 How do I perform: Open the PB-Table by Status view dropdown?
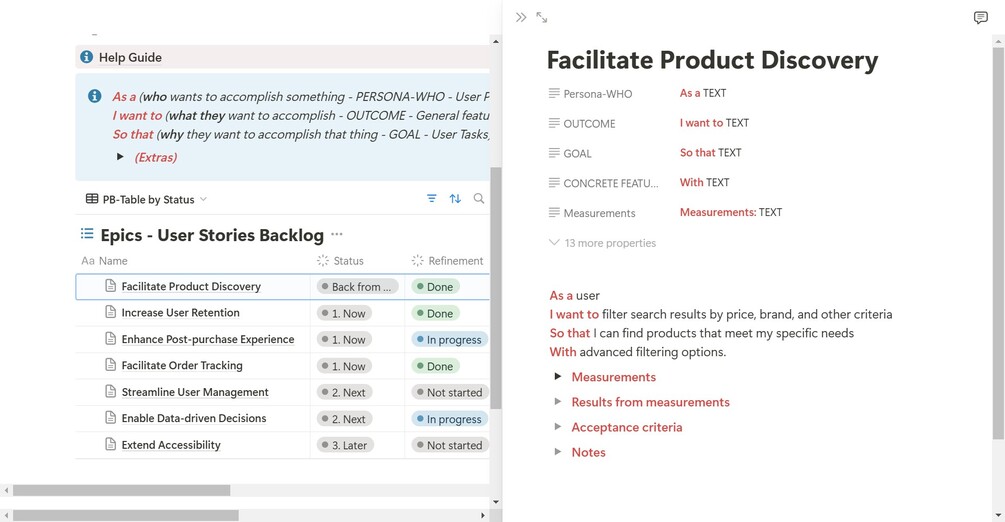(x=147, y=199)
